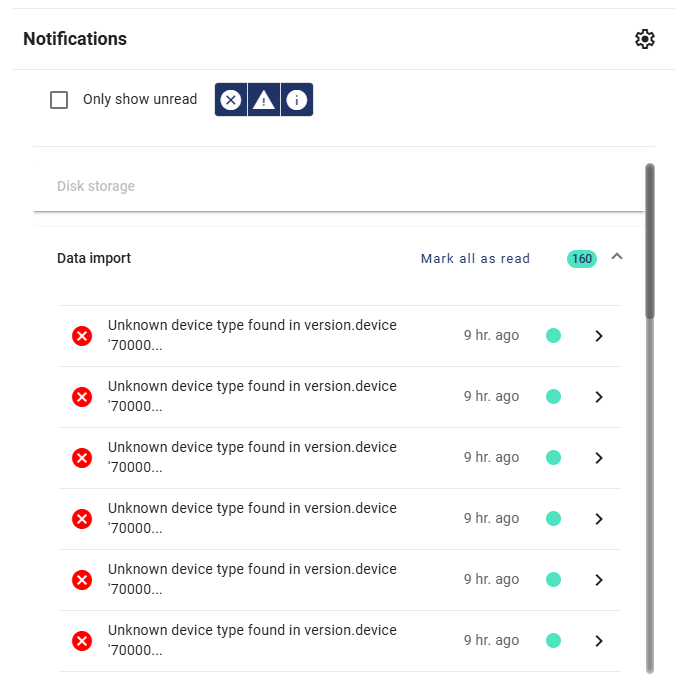
Task: Select the Data import group header
Action: click(94, 258)
